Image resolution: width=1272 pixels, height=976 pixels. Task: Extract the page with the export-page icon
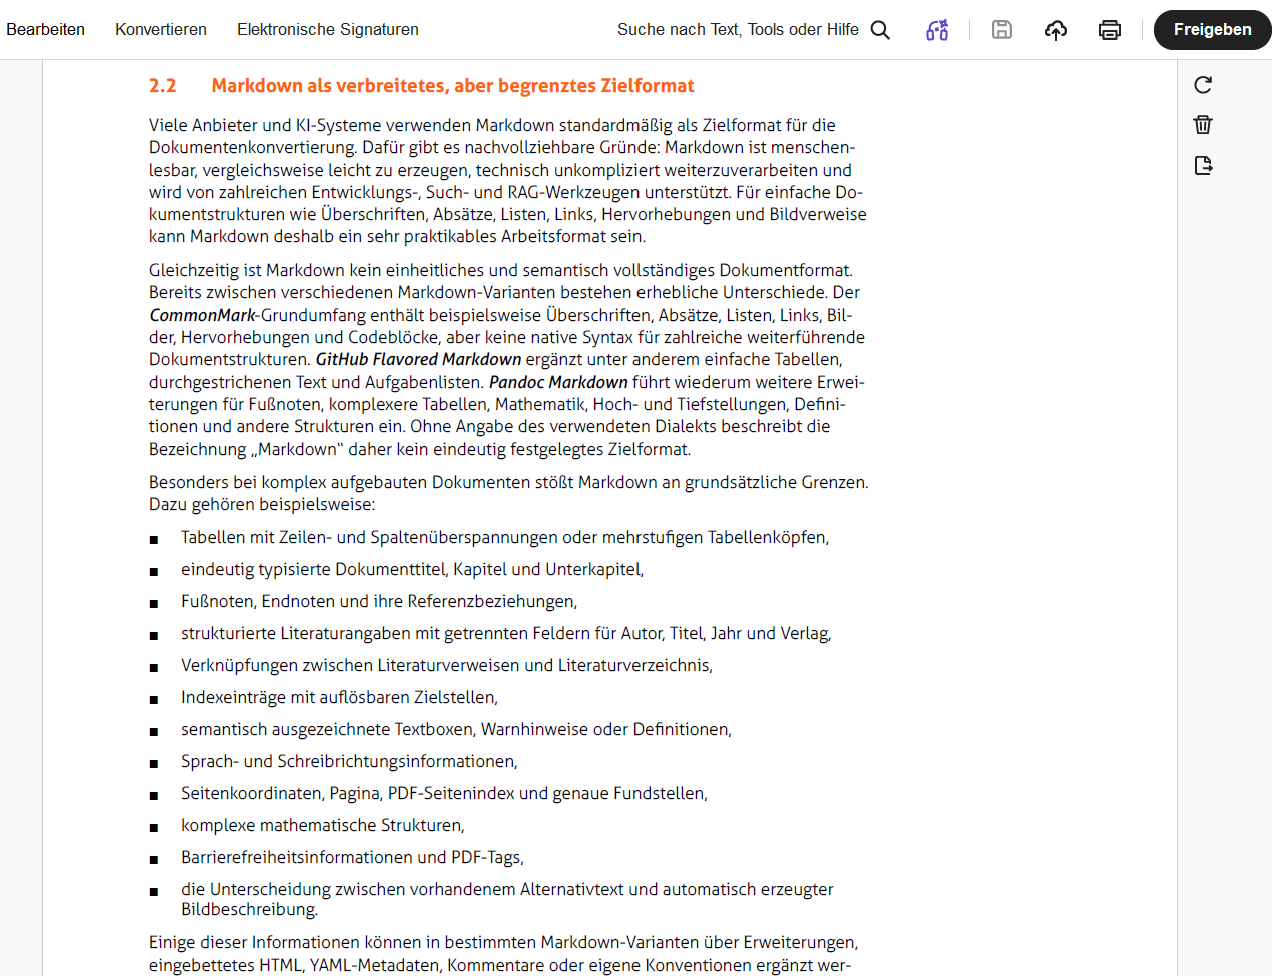click(x=1203, y=165)
